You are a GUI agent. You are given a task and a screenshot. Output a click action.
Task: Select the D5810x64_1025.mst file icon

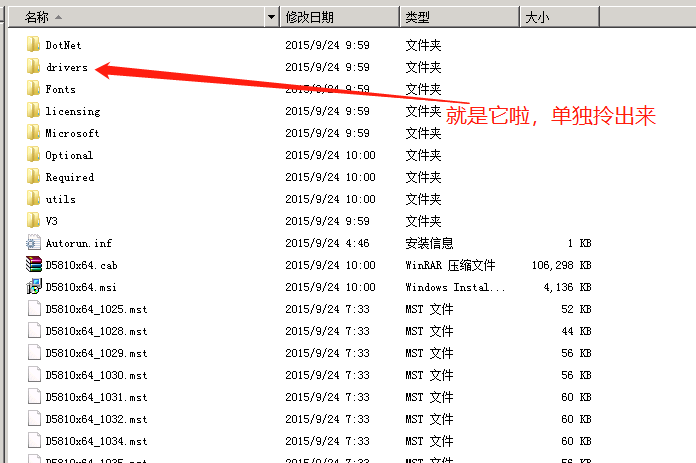pyautogui.click(x=34, y=309)
